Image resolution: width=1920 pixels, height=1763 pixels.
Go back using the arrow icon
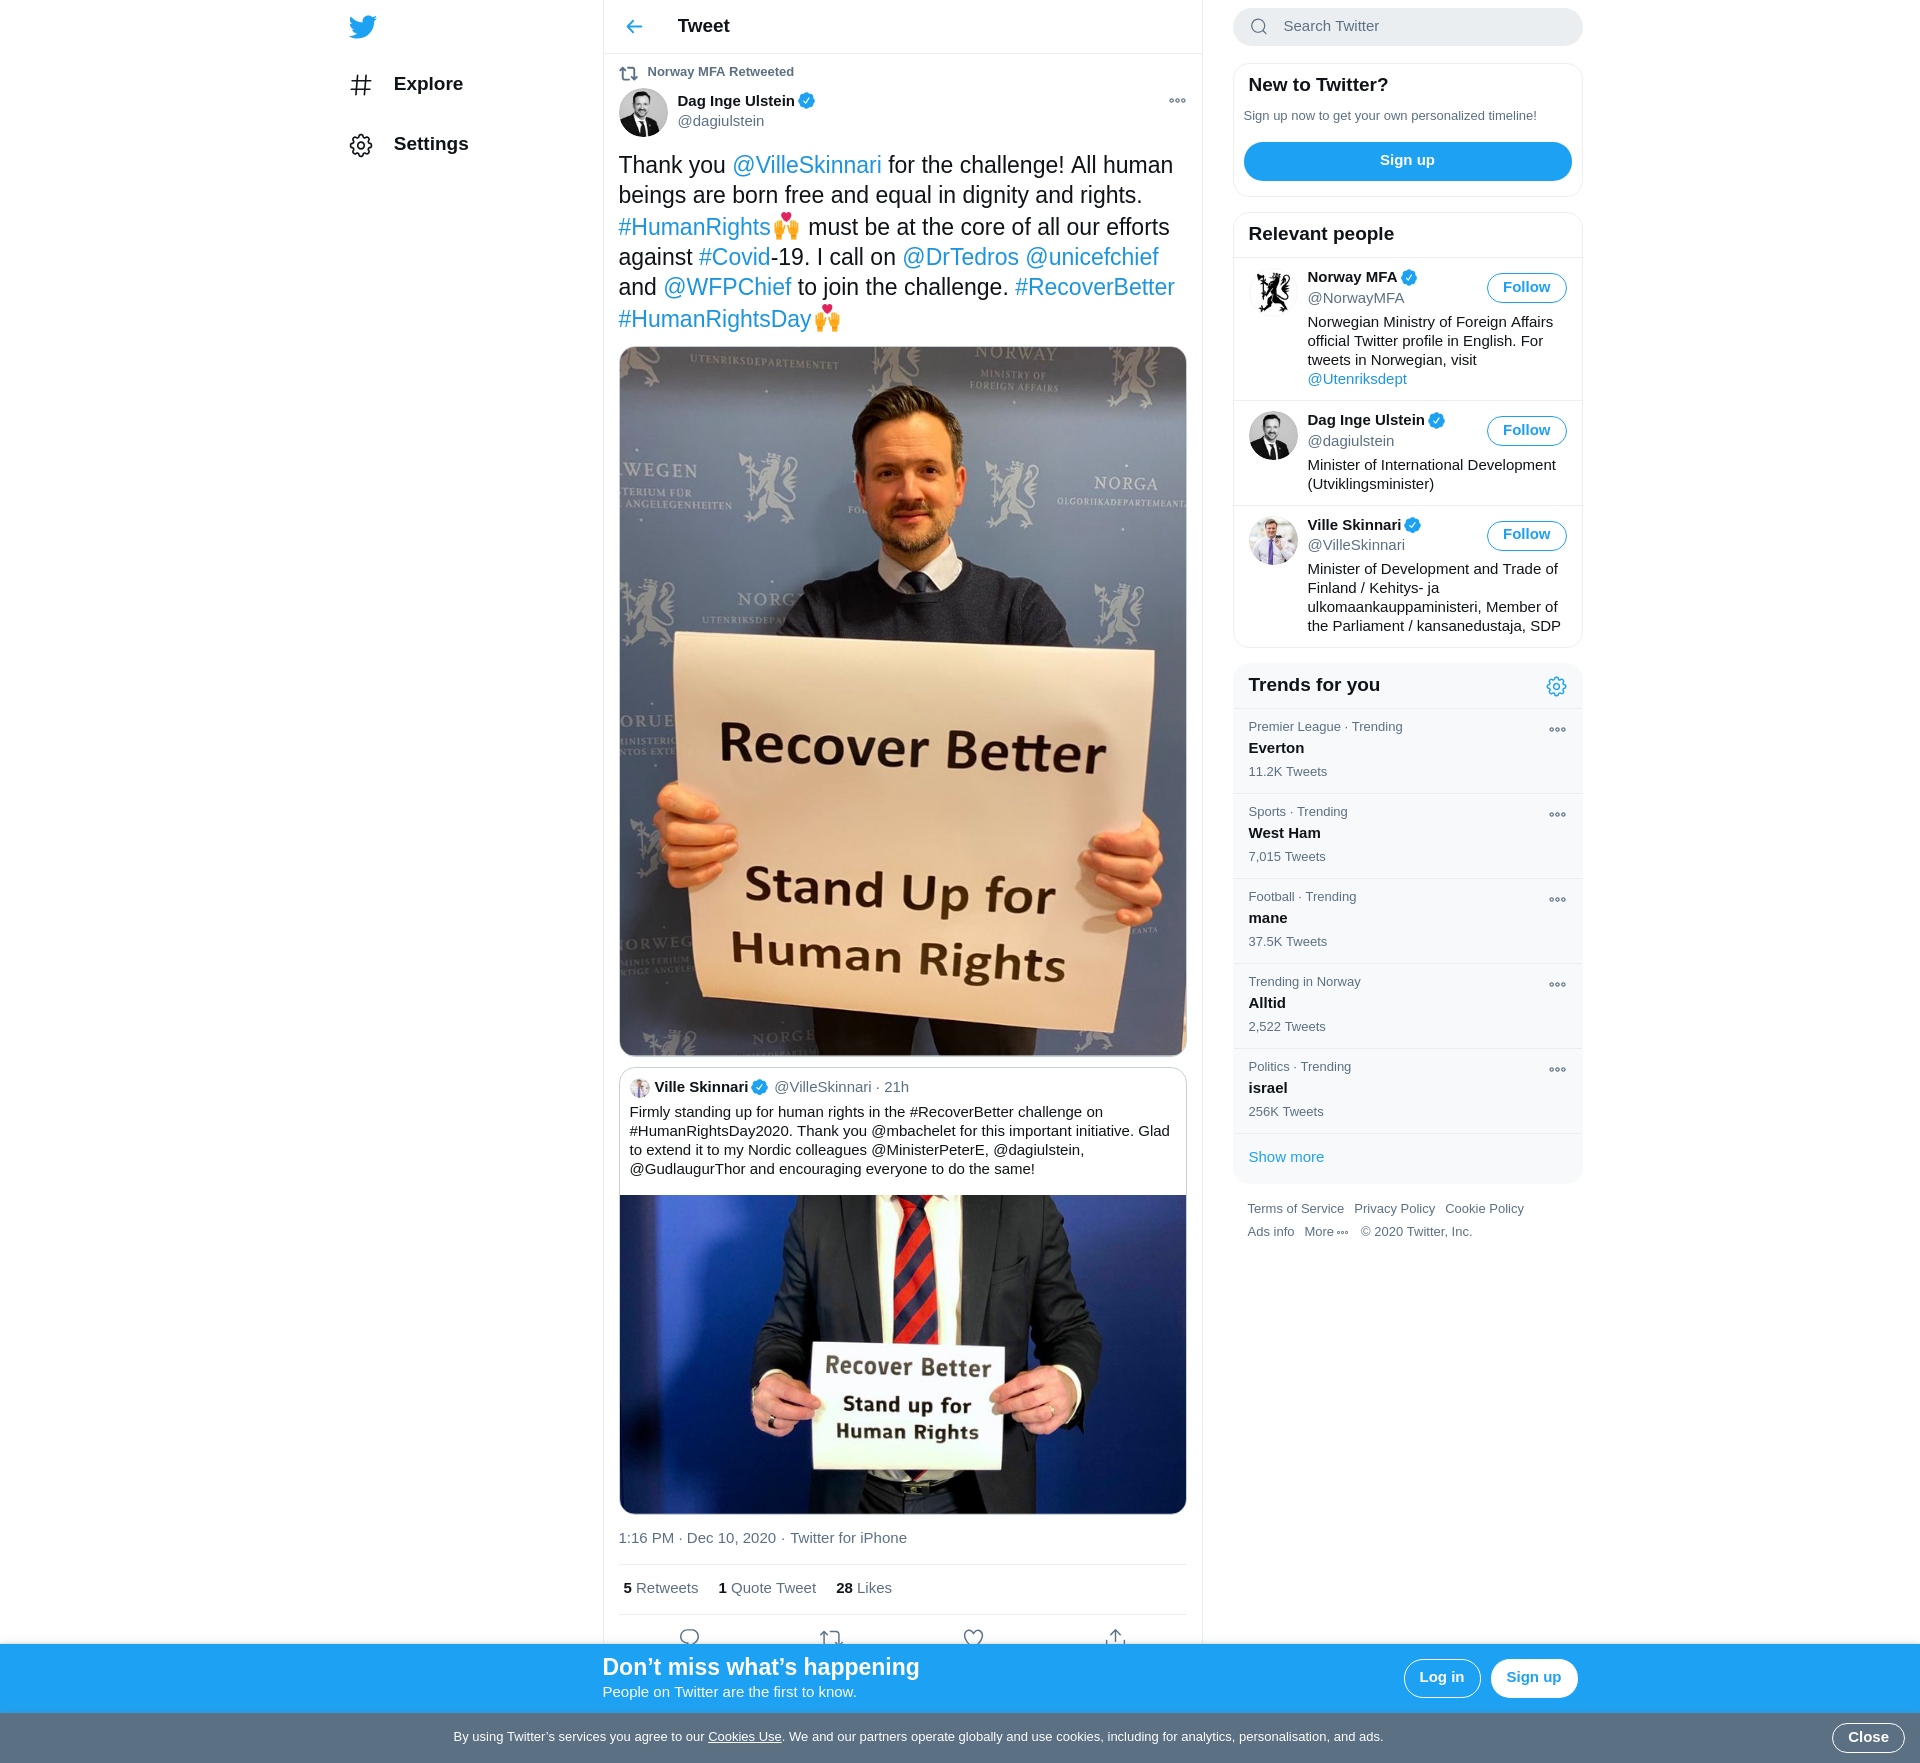pos(634,27)
